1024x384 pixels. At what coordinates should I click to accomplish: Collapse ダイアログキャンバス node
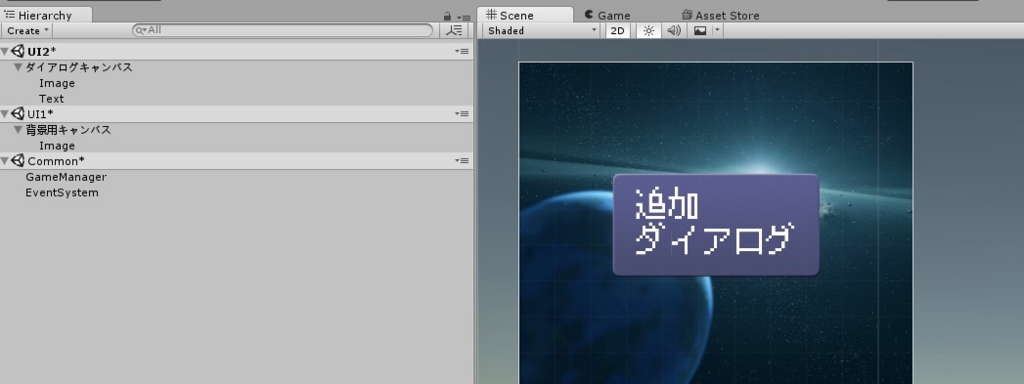(18, 67)
